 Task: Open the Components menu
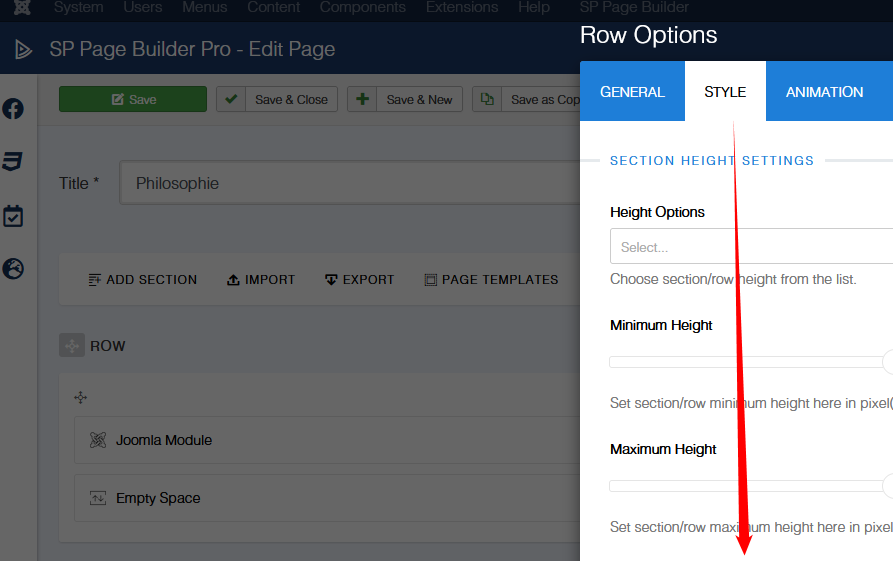click(x=363, y=7)
